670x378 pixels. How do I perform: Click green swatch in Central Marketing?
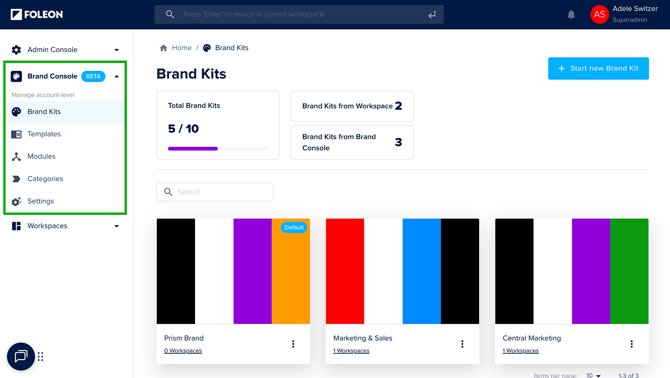click(629, 271)
